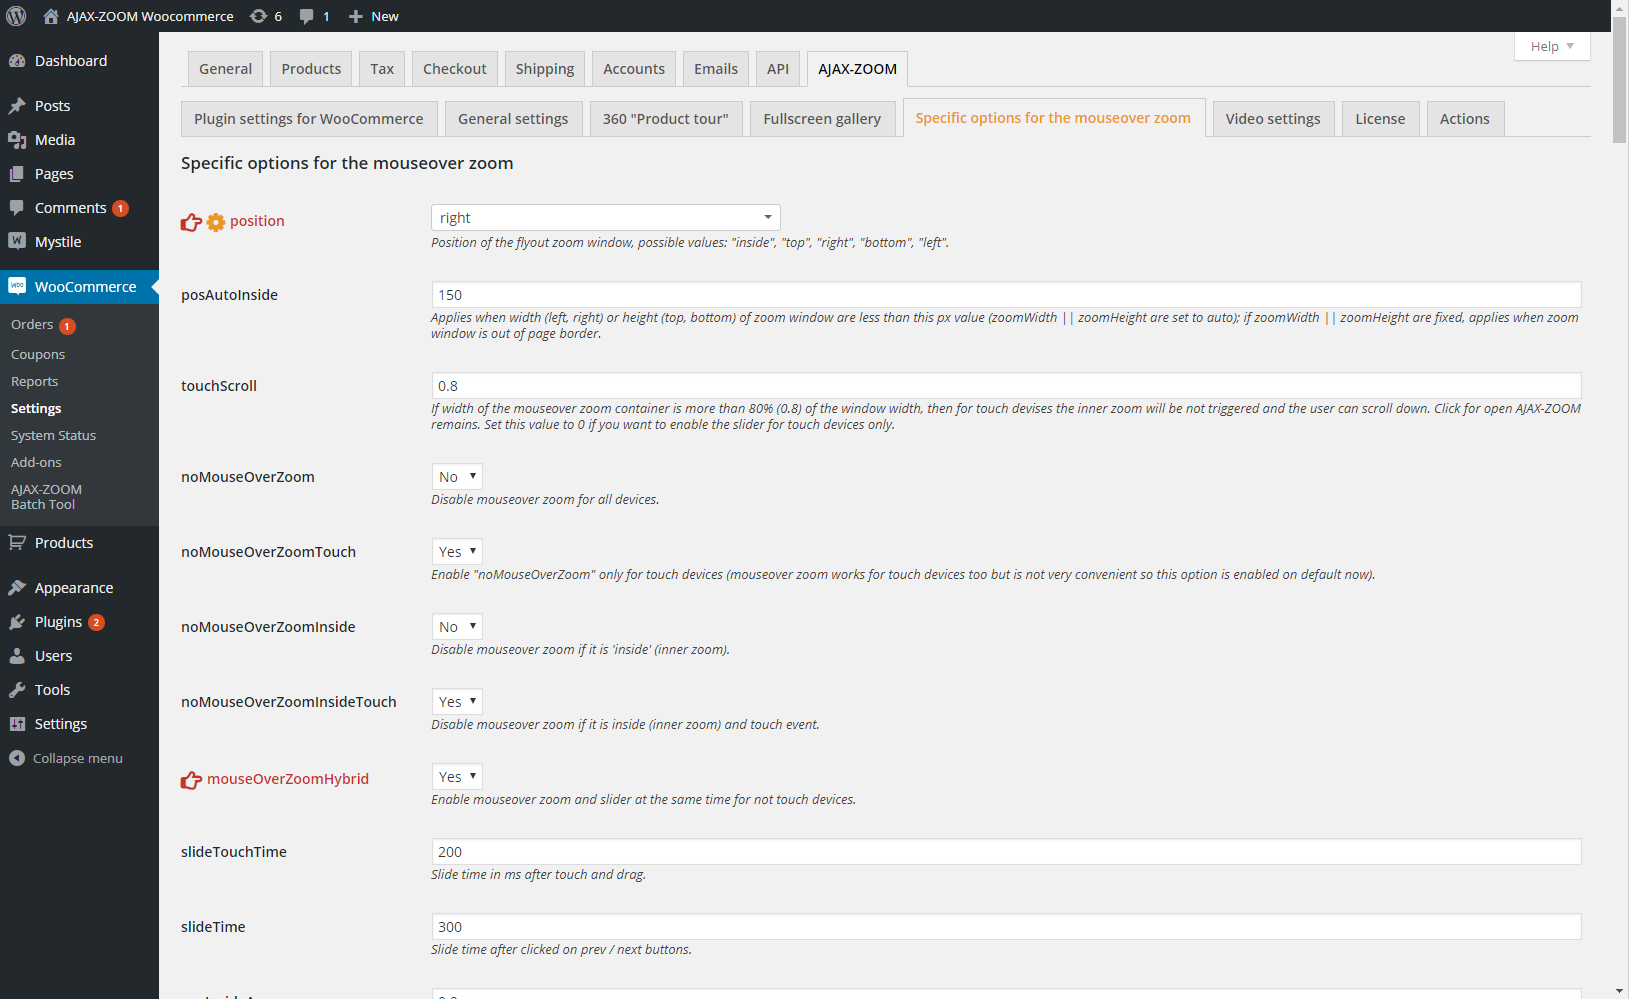Open System Status page

pyautogui.click(x=54, y=436)
